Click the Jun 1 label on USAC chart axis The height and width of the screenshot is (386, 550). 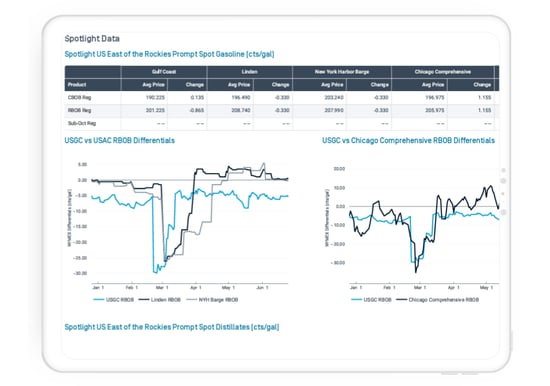pos(262,288)
